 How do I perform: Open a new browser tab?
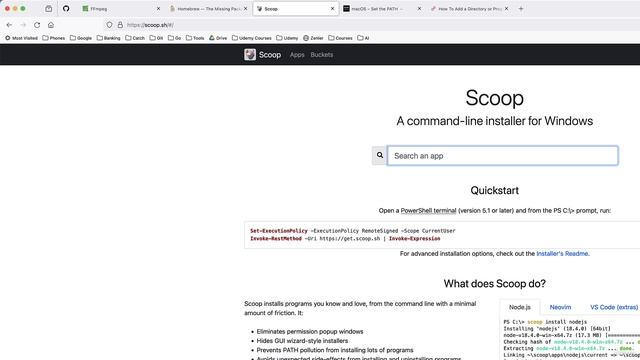tap(521, 9)
